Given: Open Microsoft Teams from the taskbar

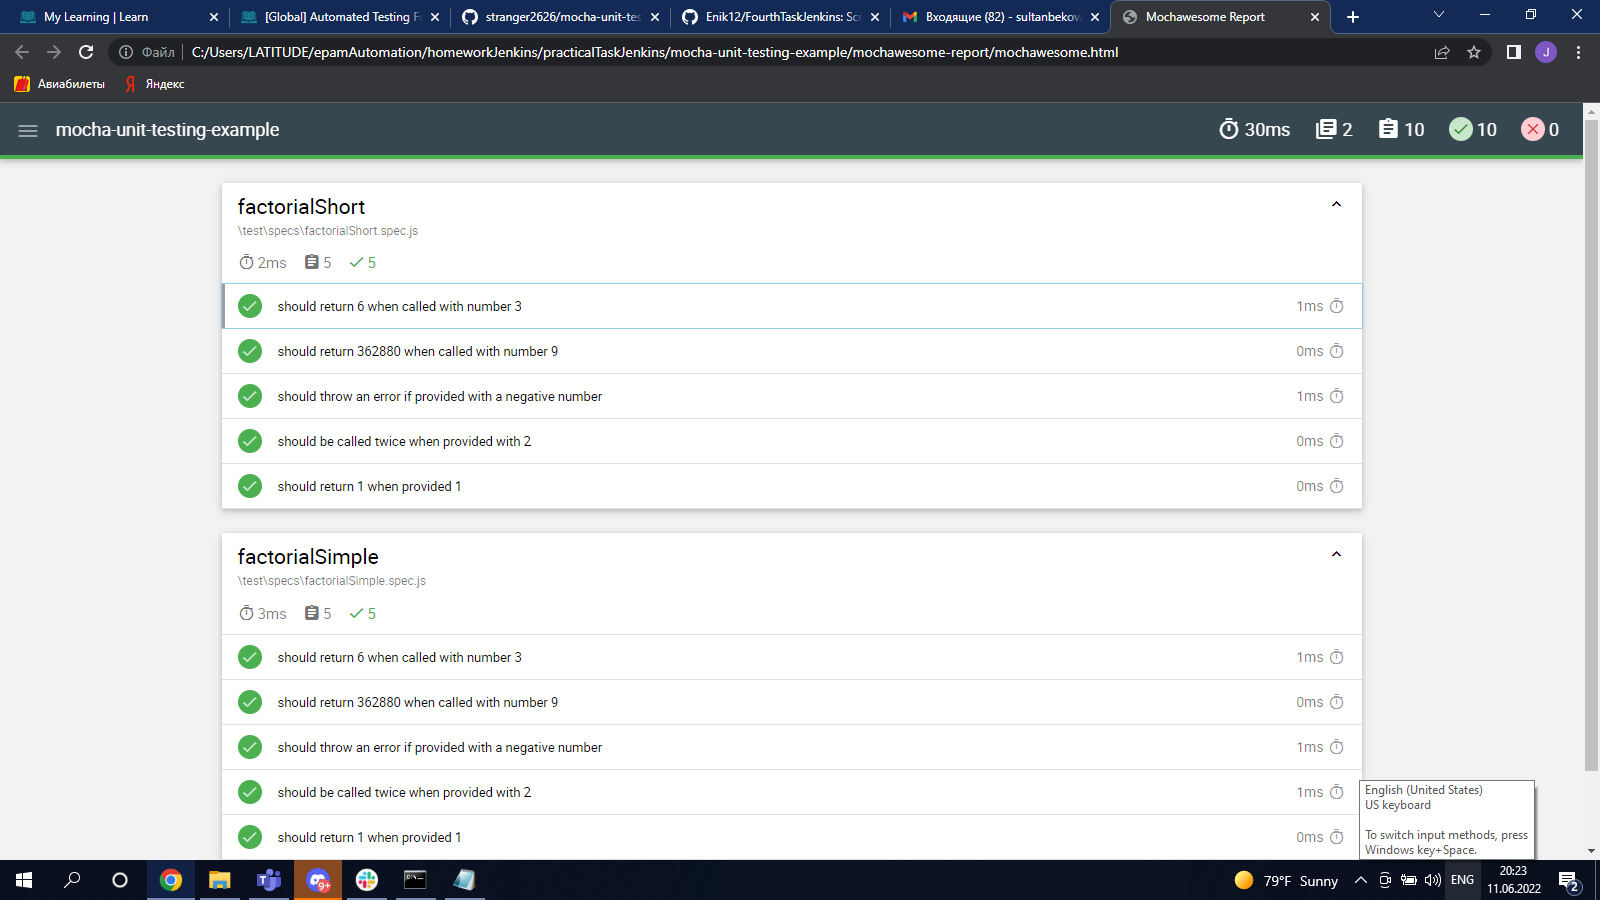Looking at the screenshot, I should [268, 880].
